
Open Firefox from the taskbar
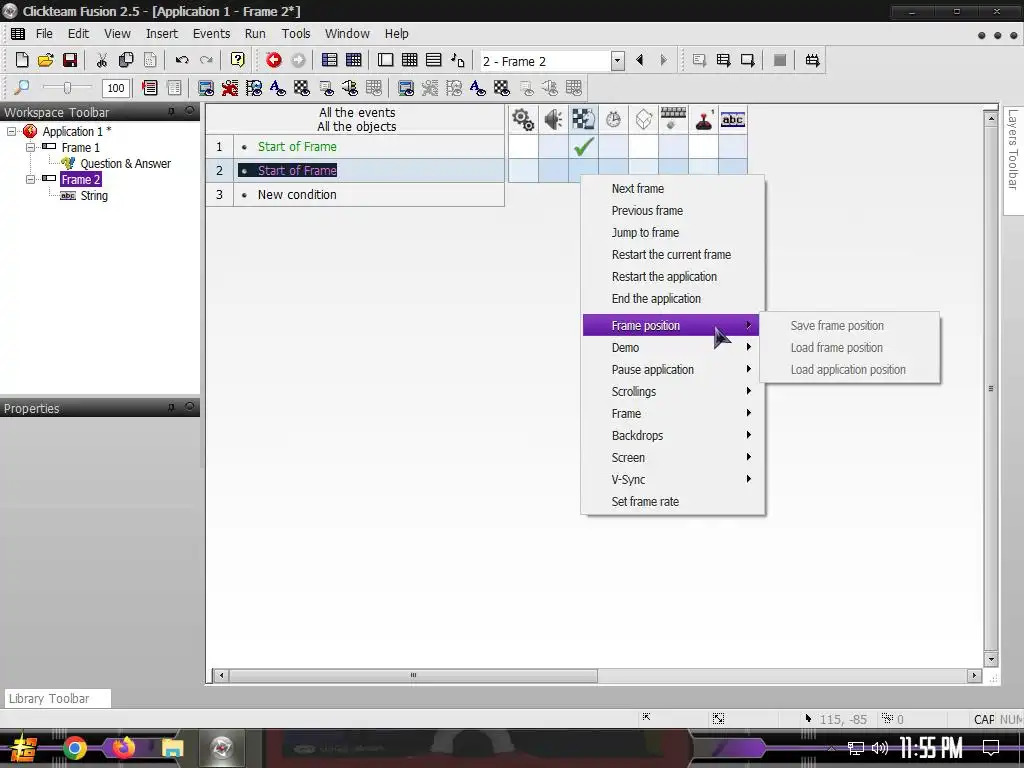coord(124,748)
